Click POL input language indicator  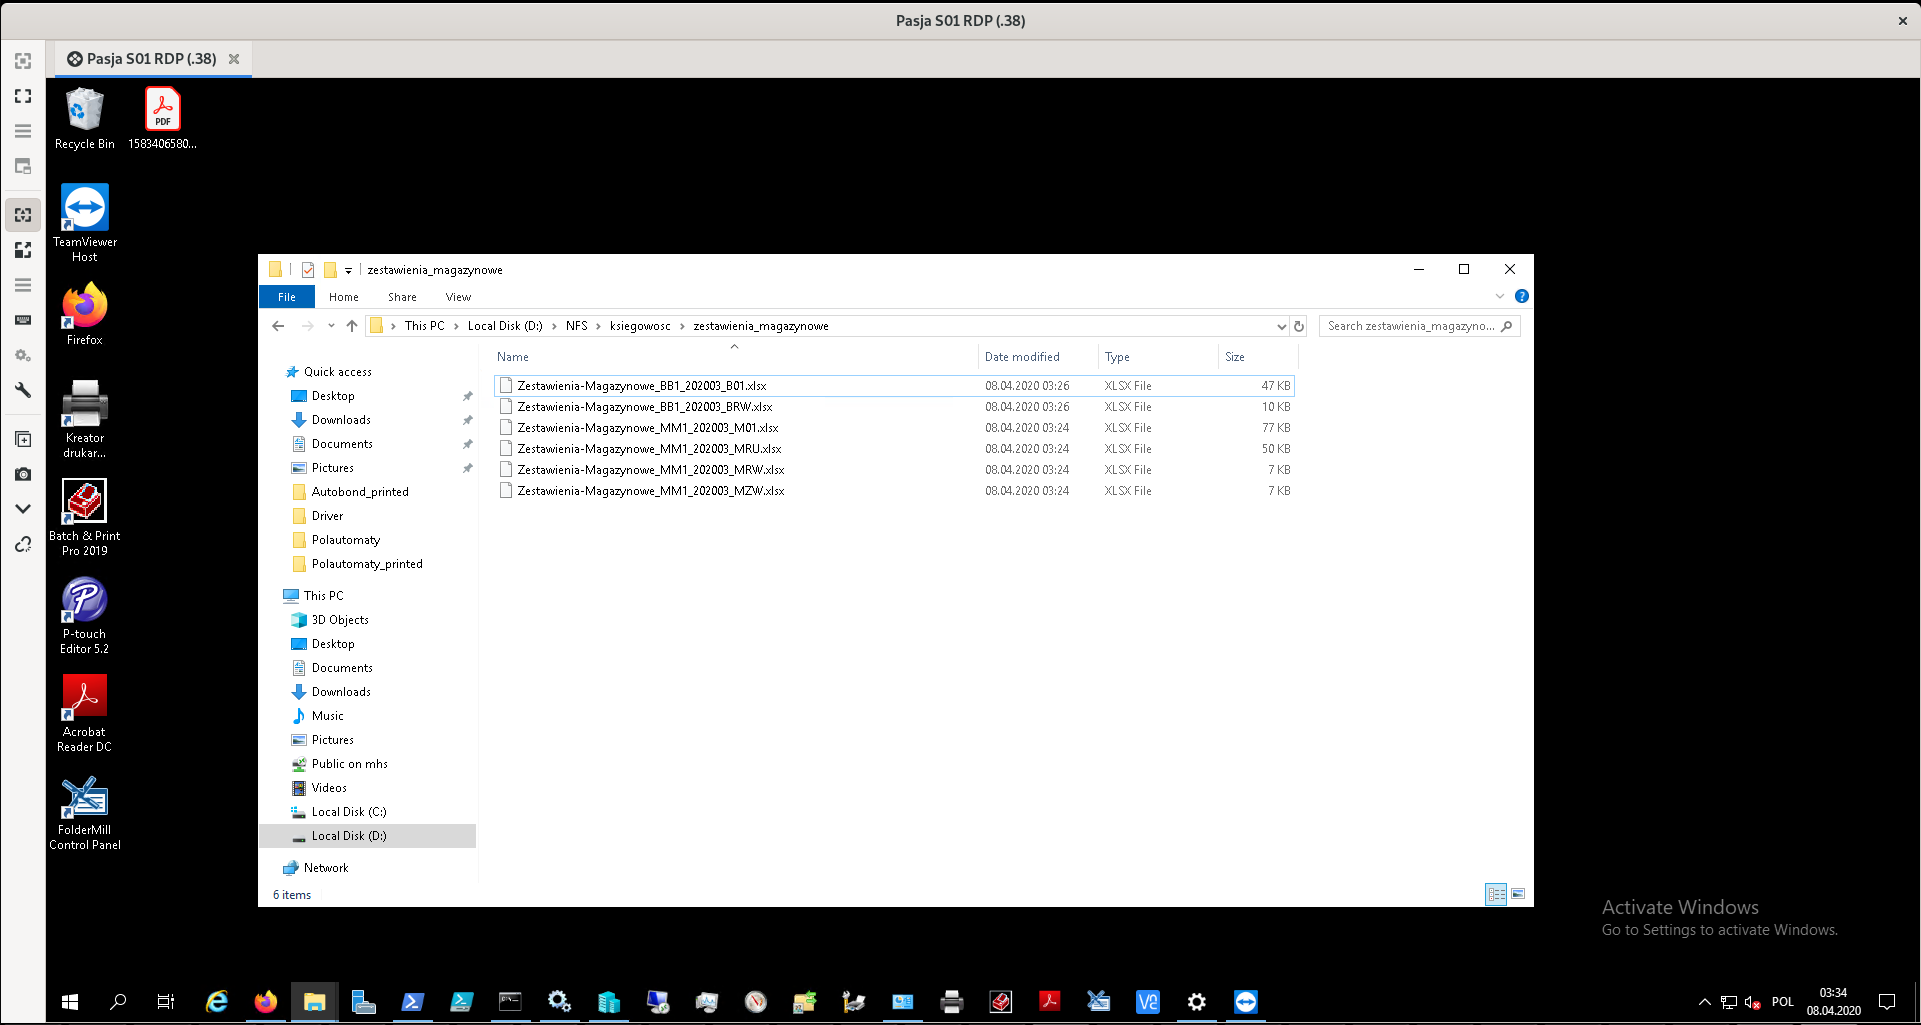[x=1782, y=1002]
